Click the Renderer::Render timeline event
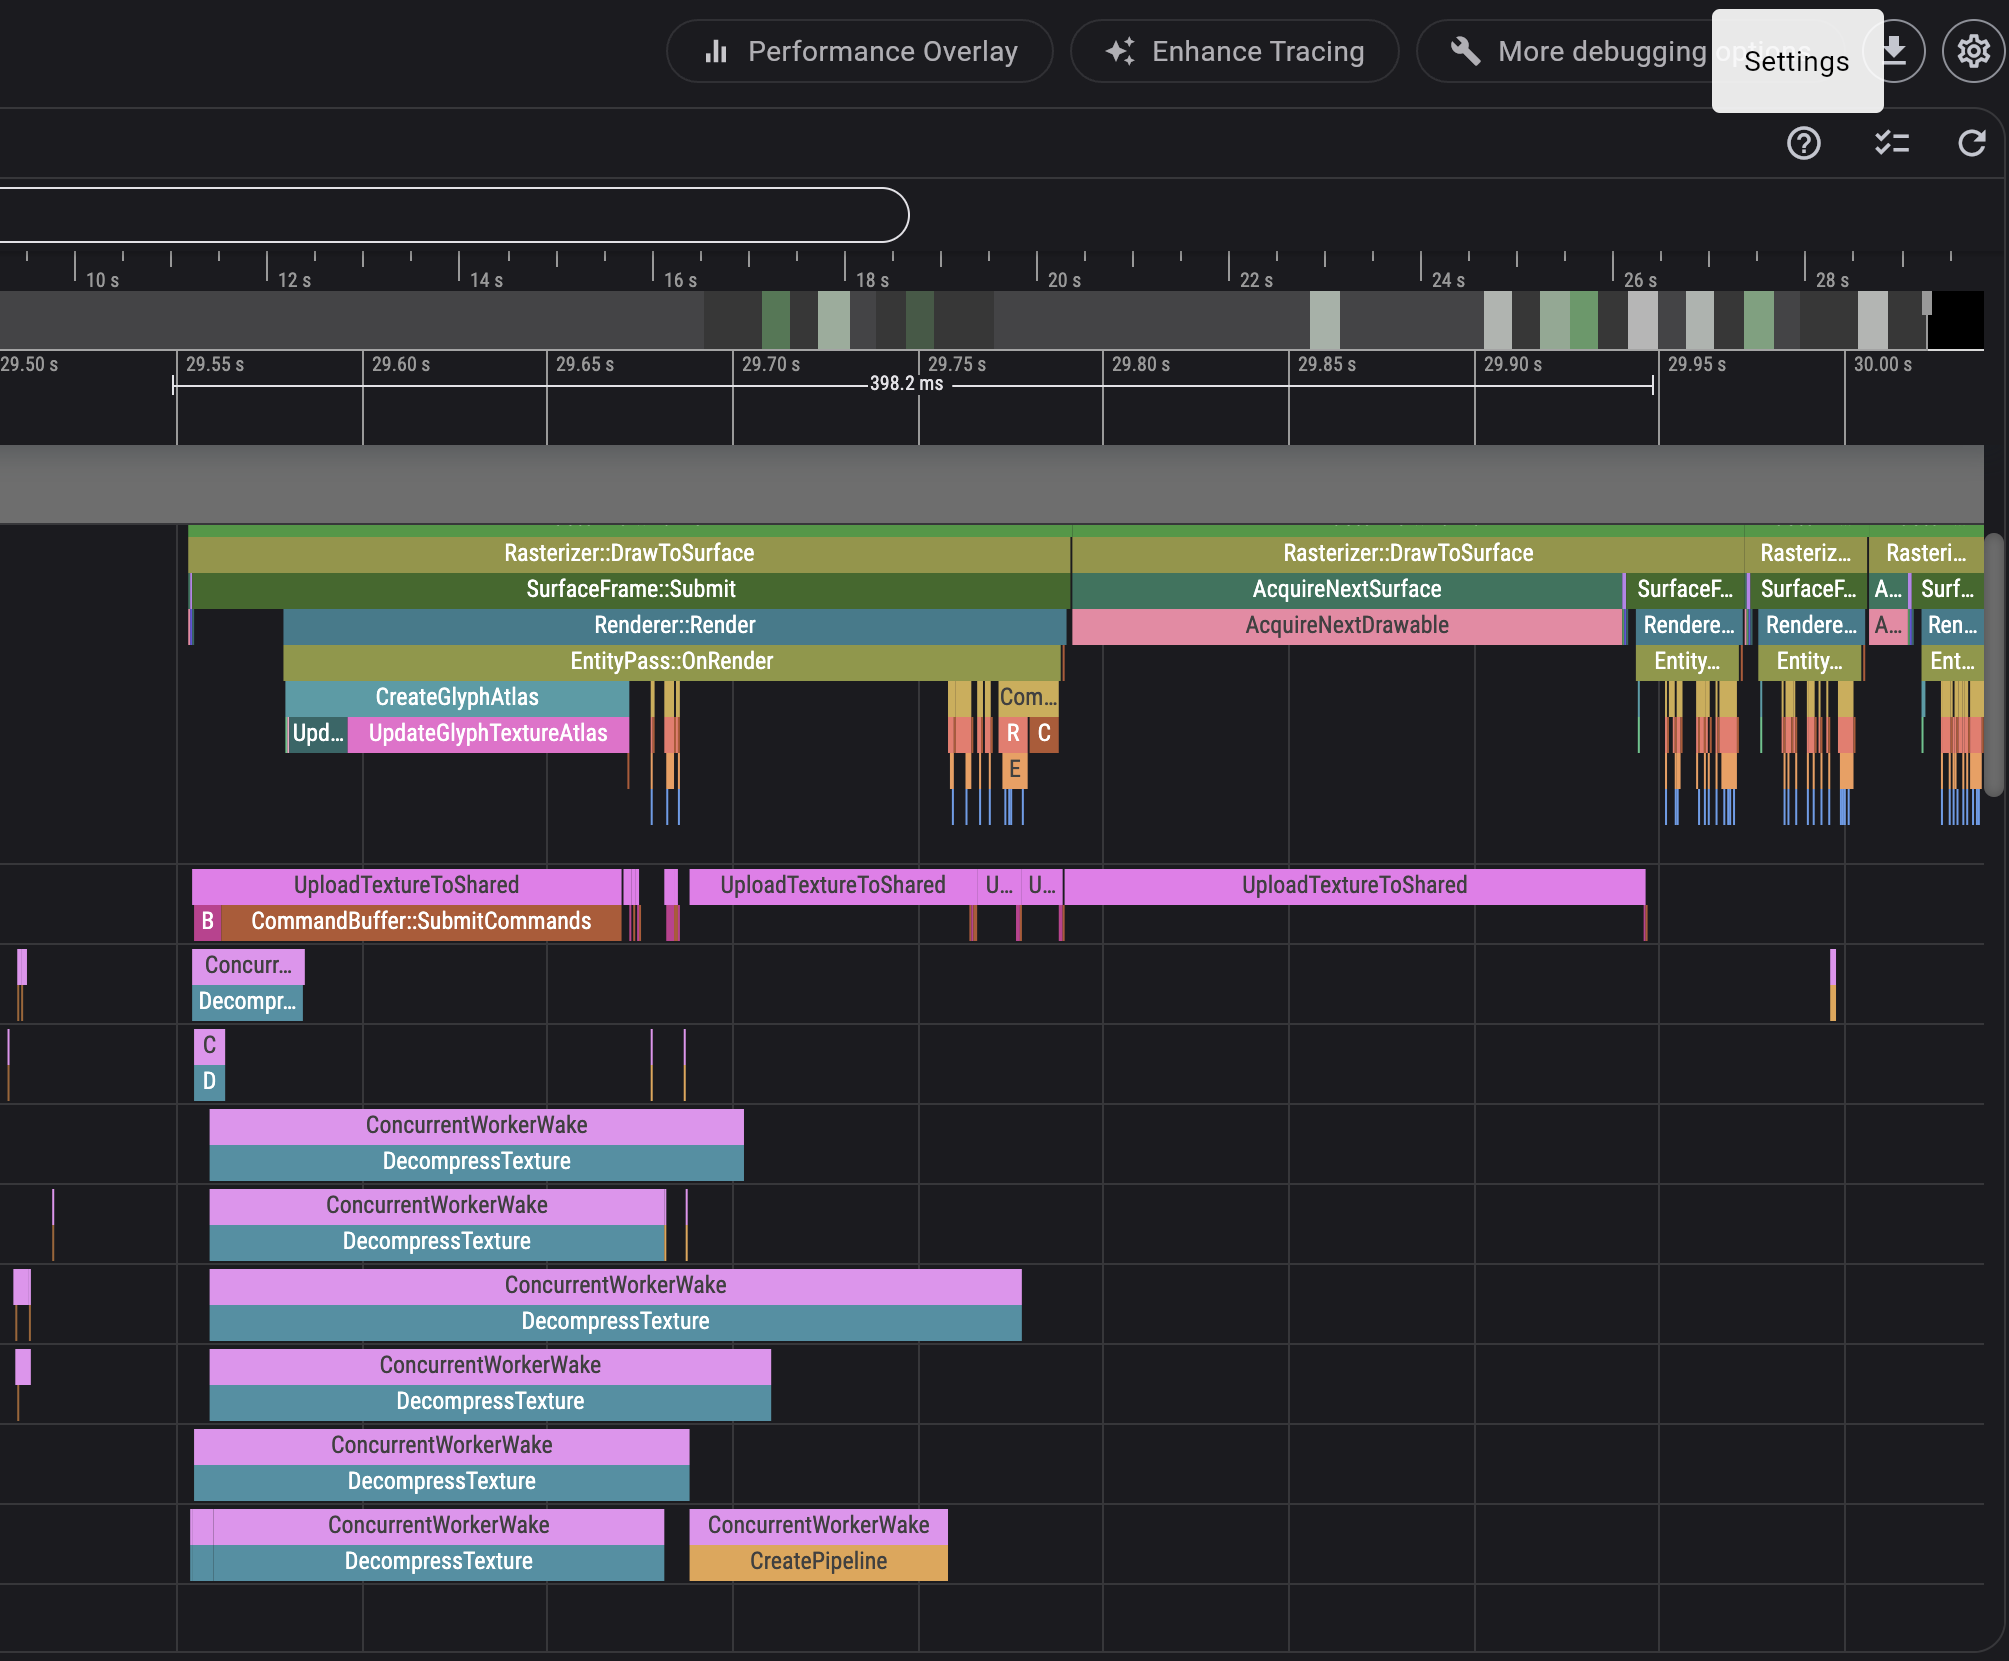Screen dimensions: 2009x1661 [x=674, y=625]
